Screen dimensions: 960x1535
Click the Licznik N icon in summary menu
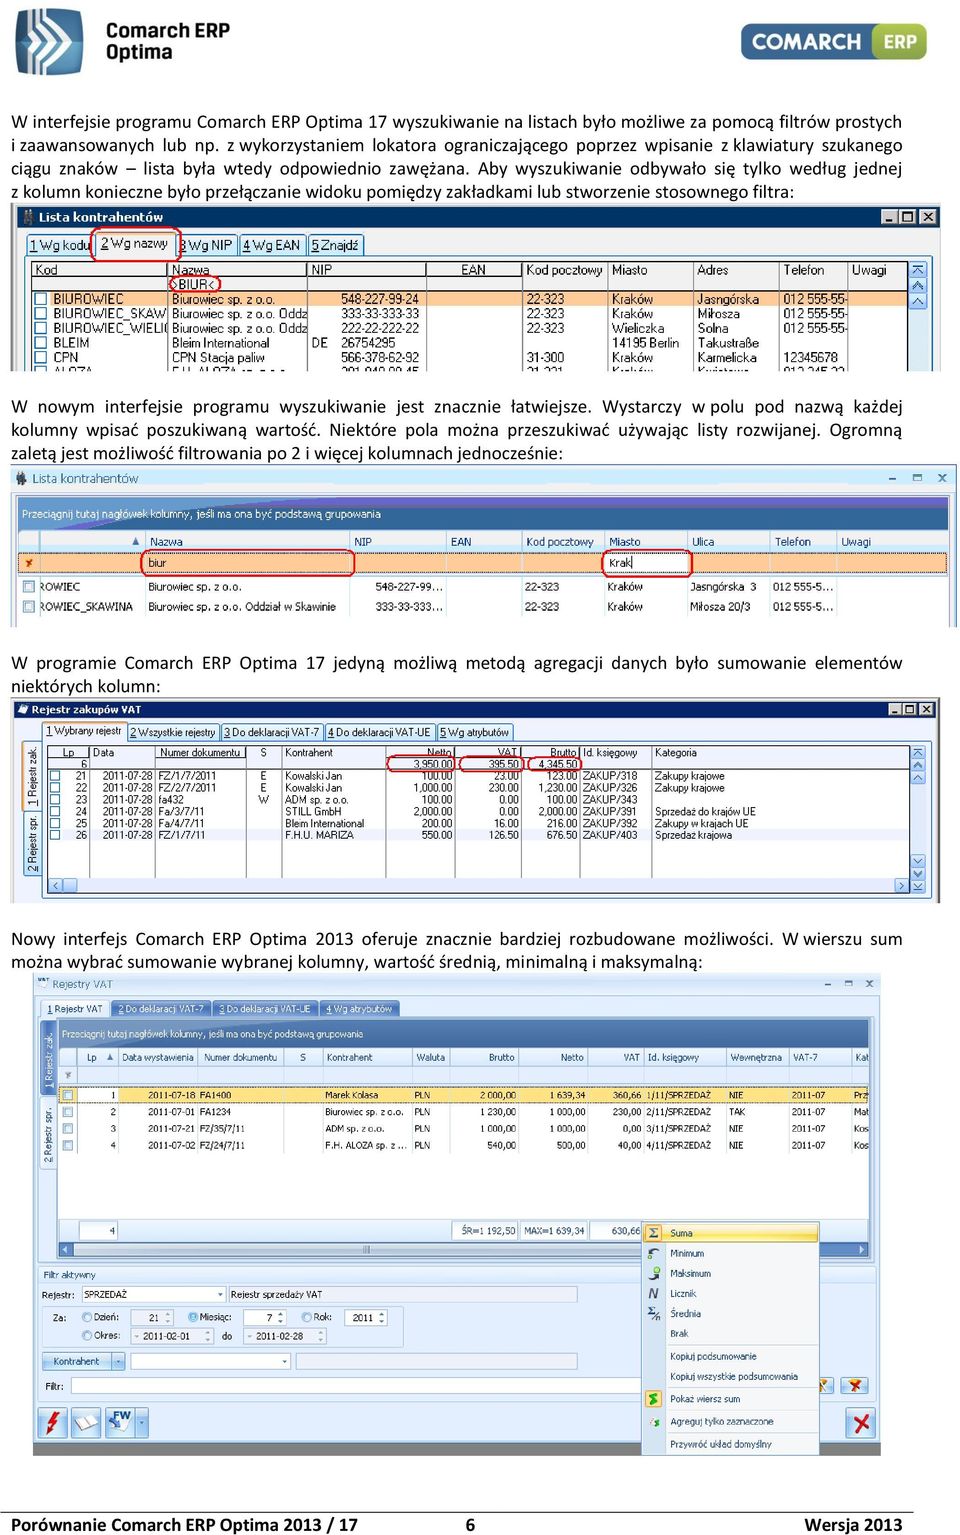pyautogui.click(x=653, y=1293)
